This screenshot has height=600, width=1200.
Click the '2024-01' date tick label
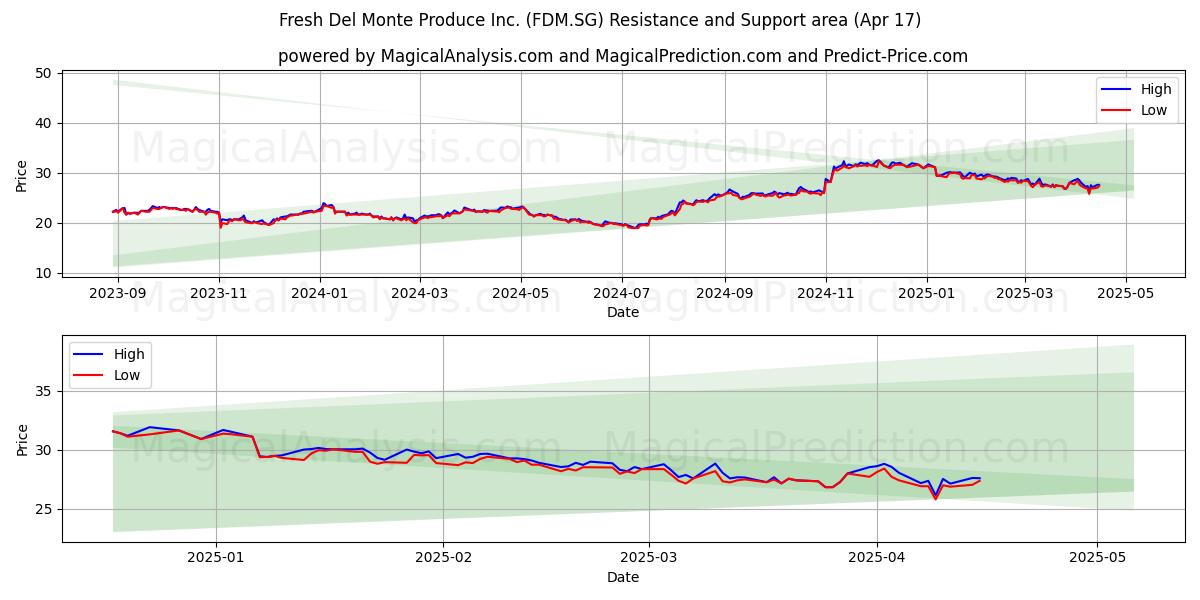tap(320, 295)
